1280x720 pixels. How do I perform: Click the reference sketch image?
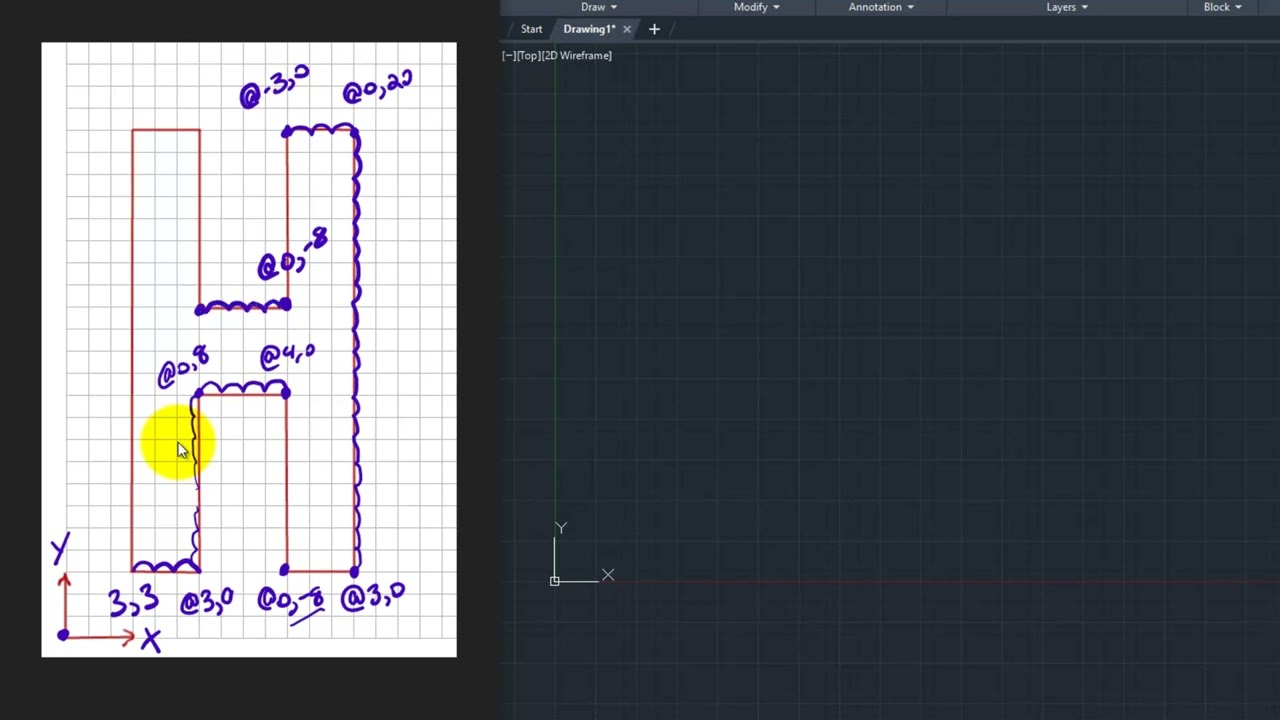249,350
